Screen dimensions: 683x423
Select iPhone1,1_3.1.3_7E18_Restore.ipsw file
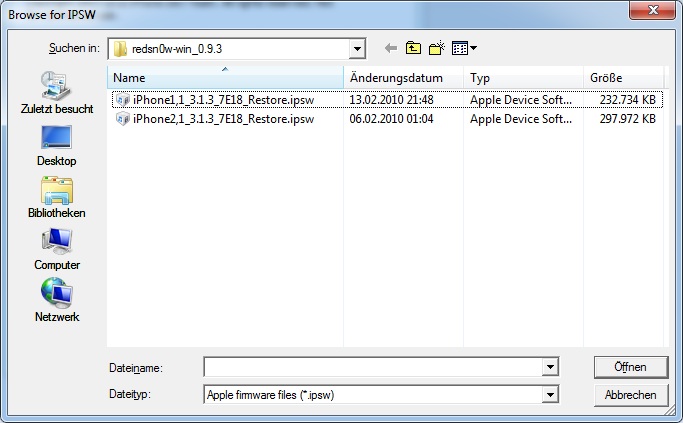[x=216, y=100]
